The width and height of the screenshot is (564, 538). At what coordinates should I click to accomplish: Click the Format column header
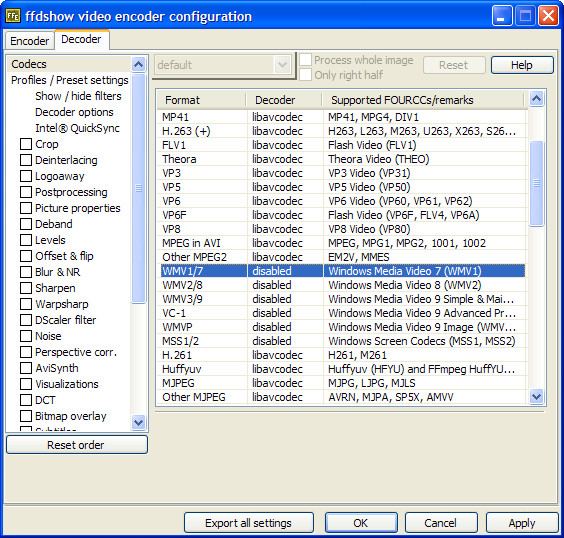(202, 100)
